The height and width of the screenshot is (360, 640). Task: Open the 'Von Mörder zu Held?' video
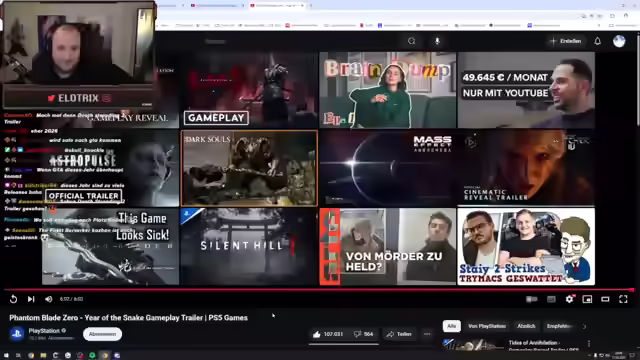tap(388, 247)
